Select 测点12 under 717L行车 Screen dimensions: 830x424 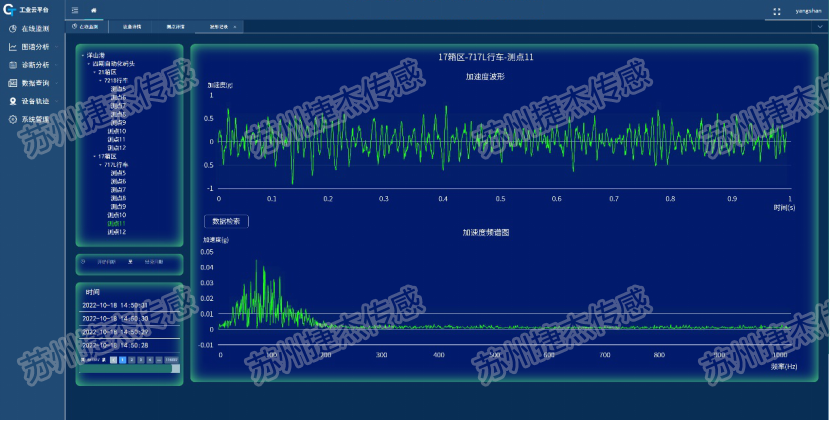[x=116, y=232]
